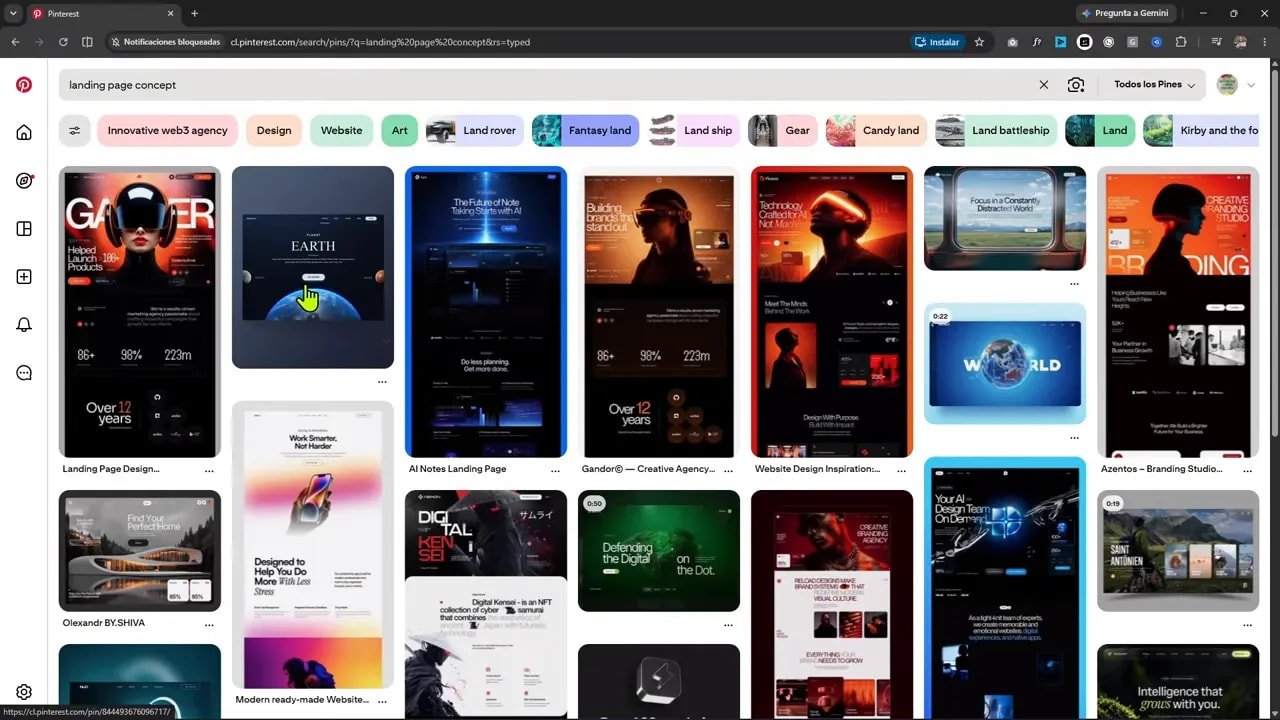Screen dimensions: 1280x720
Task: Close the Pinterest browser tab
Action: tap(170, 14)
